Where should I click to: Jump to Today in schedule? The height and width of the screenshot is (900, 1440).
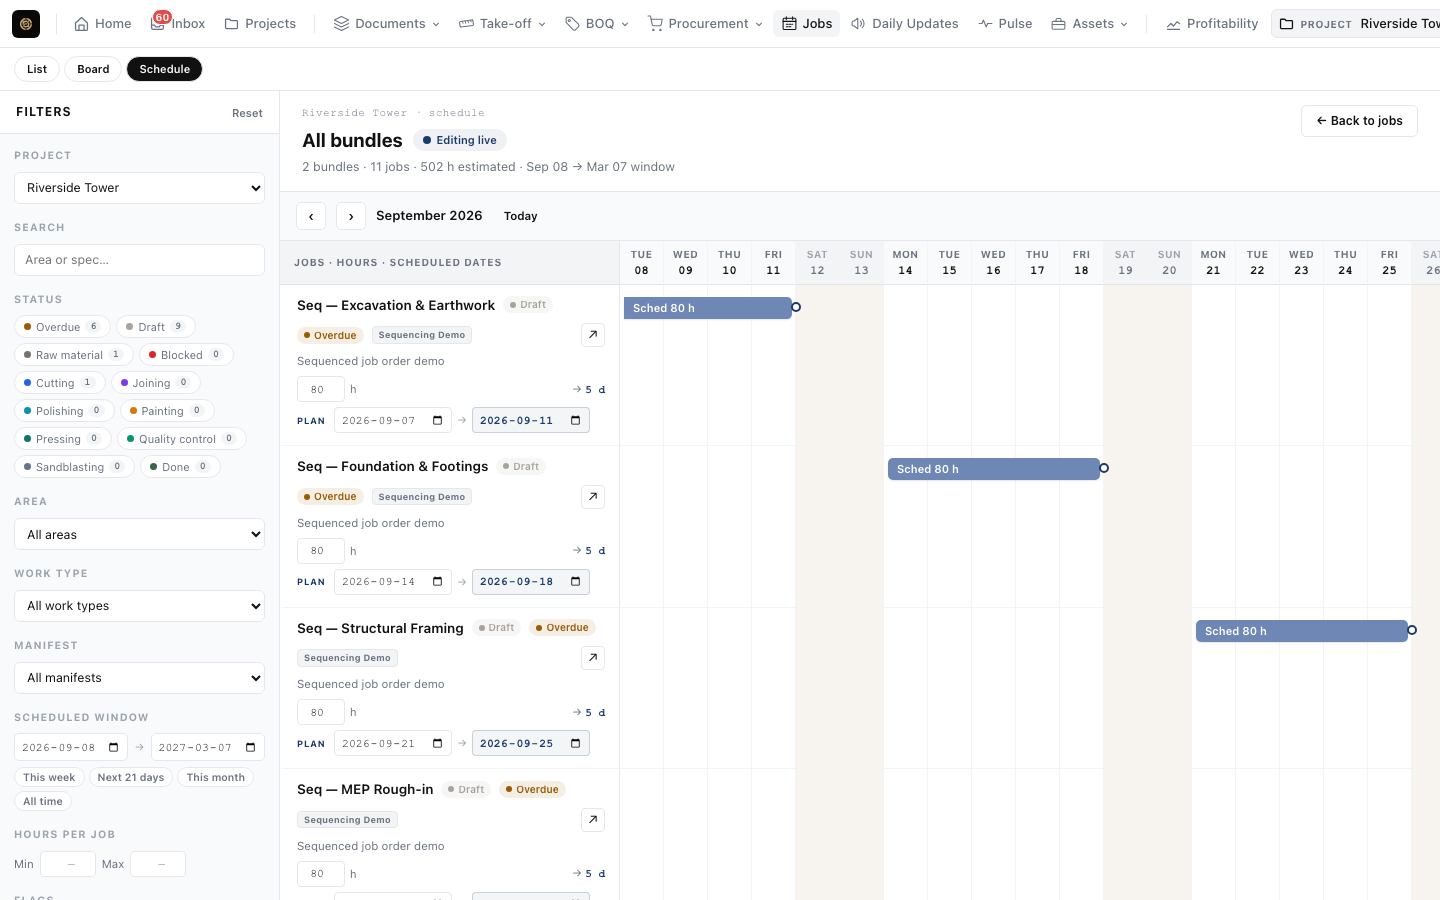coord(520,216)
